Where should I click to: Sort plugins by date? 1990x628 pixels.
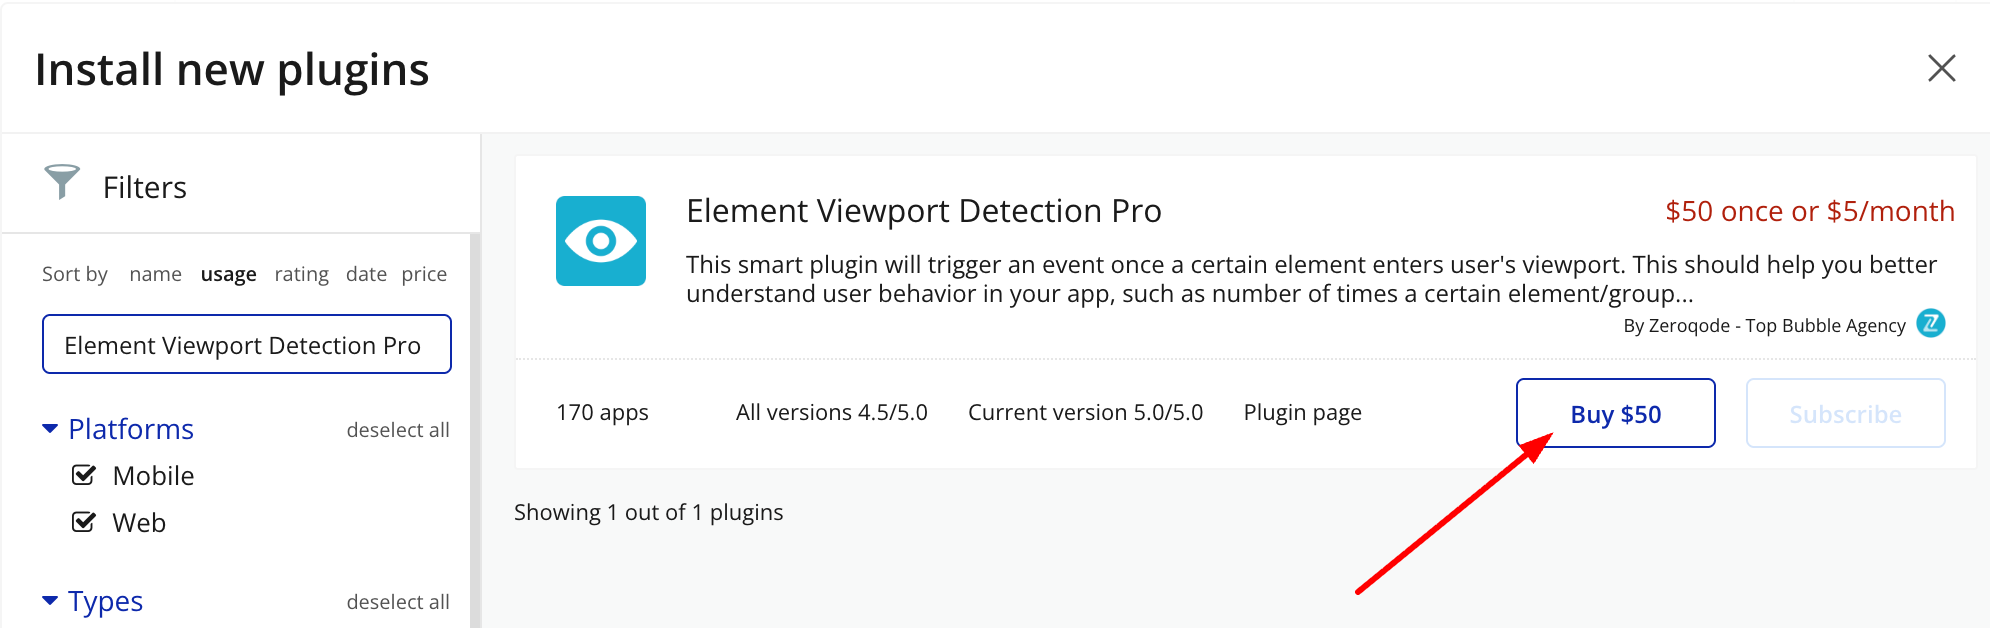click(x=366, y=274)
